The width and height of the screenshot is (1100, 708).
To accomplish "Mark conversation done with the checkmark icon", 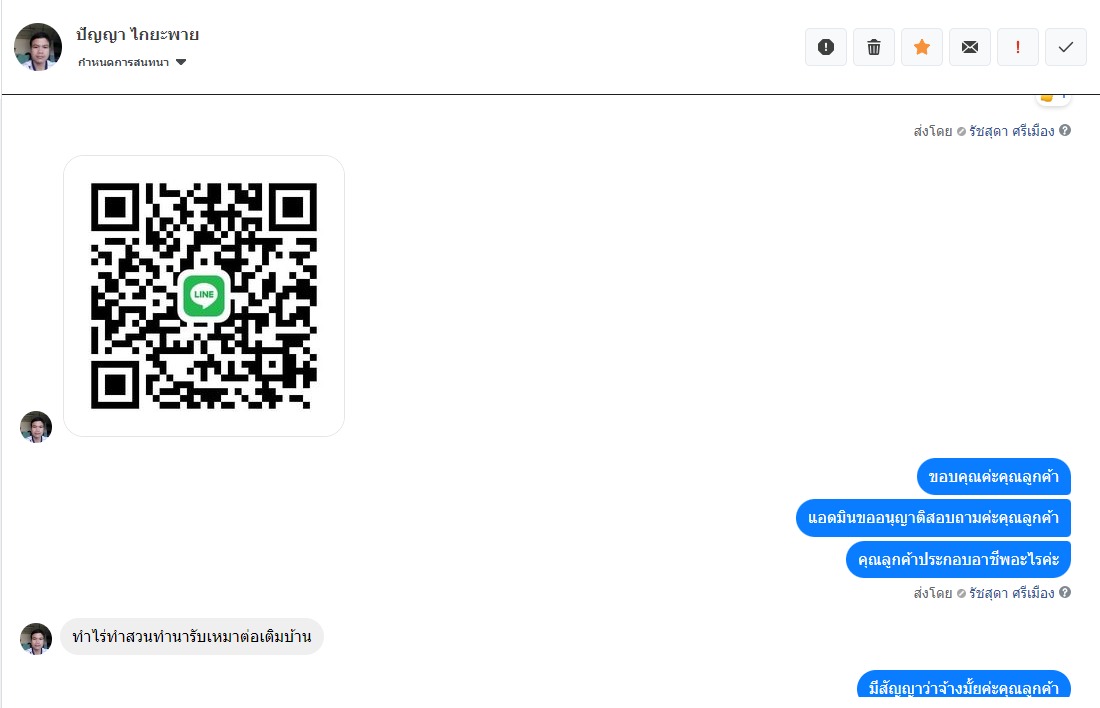I will click(1066, 47).
